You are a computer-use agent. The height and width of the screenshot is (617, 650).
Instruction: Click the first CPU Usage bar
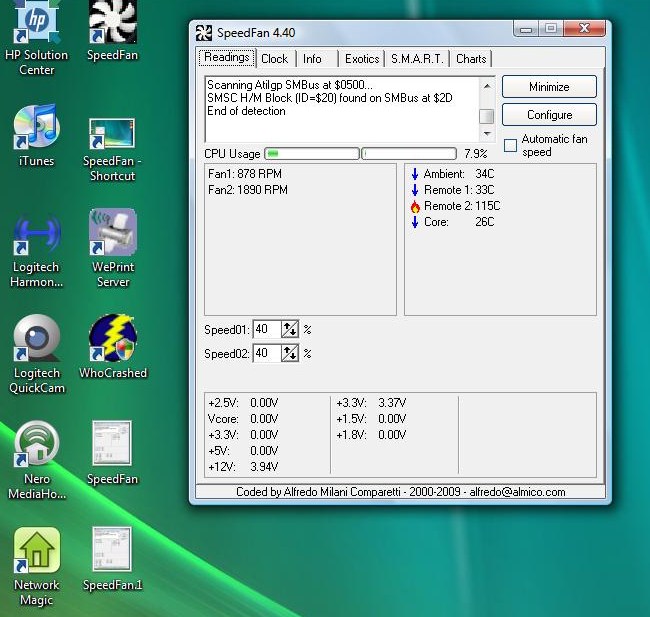pyautogui.click(x=312, y=154)
